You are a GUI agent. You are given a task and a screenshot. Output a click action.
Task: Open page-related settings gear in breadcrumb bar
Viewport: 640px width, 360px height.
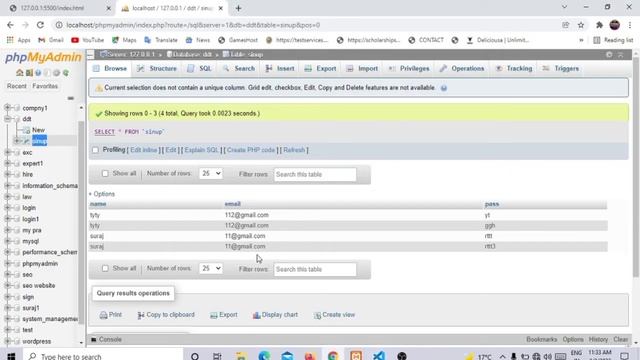(x=609, y=54)
